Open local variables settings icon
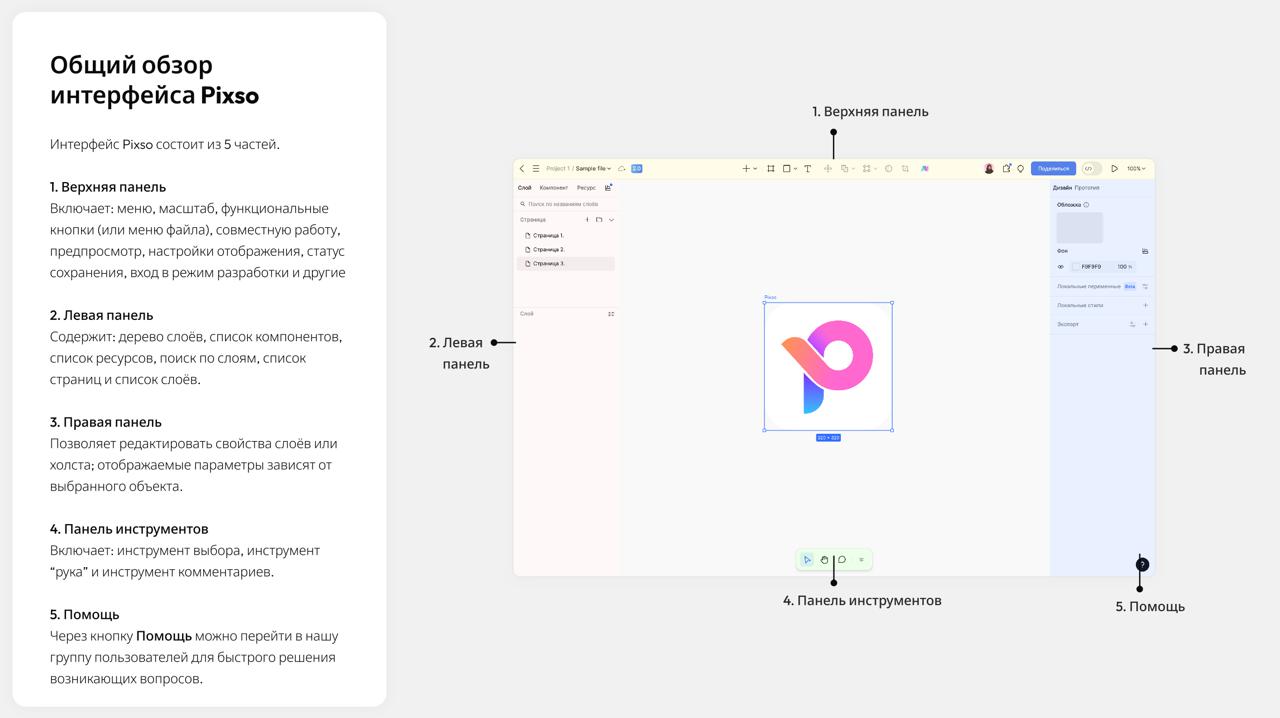The height and width of the screenshot is (718, 1280). pos(1145,286)
